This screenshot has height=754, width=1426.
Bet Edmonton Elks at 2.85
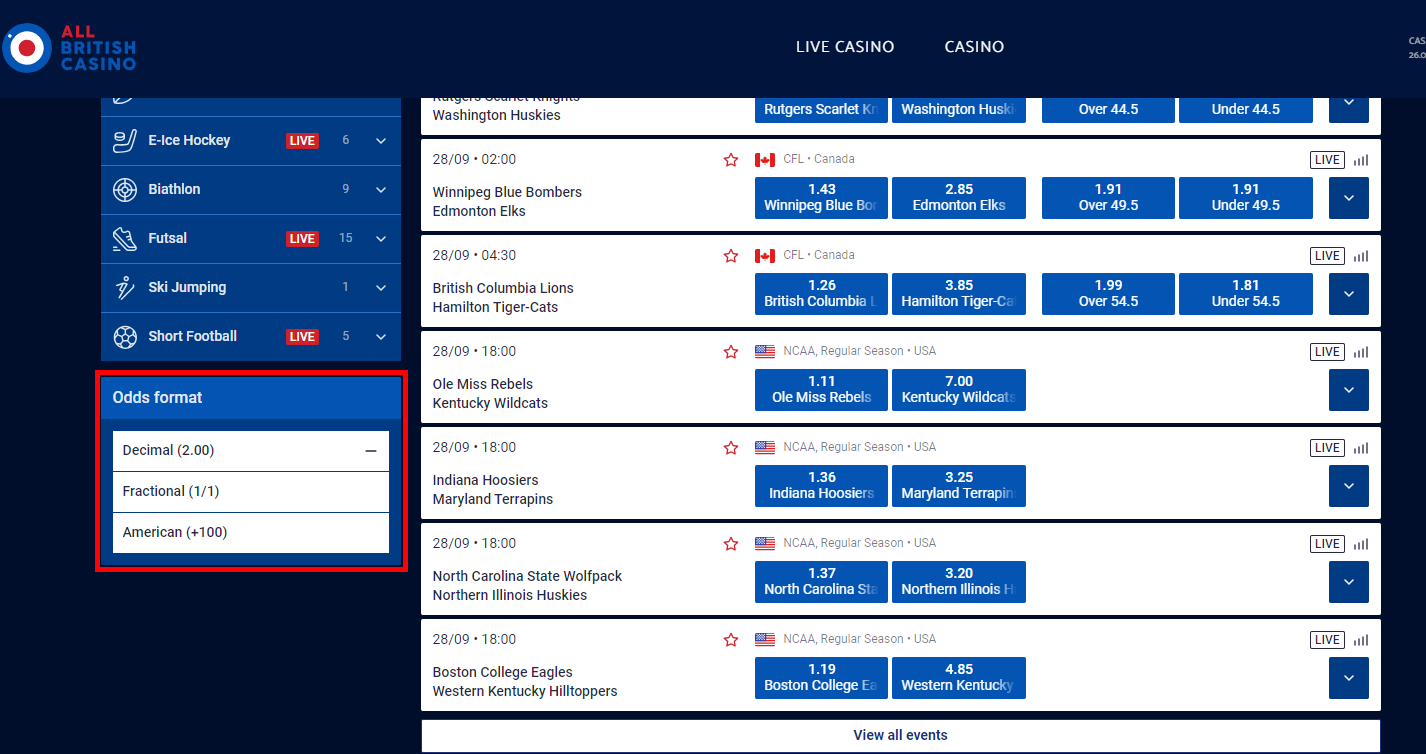pos(959,198)
